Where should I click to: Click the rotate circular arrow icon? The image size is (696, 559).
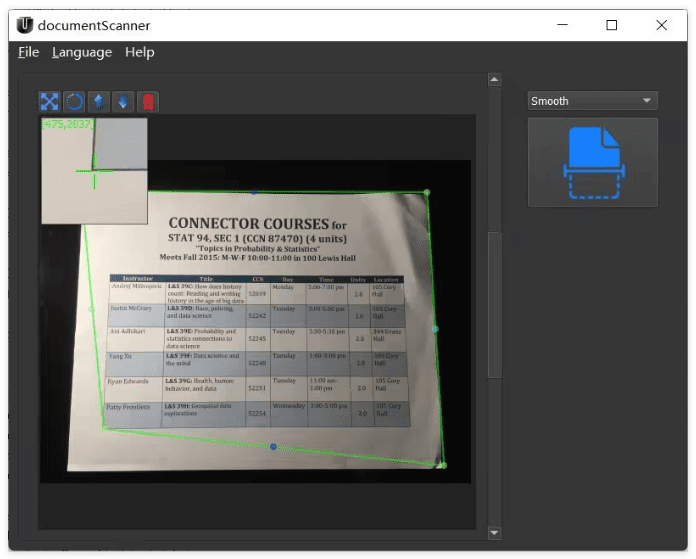click(x=74, y=102)
